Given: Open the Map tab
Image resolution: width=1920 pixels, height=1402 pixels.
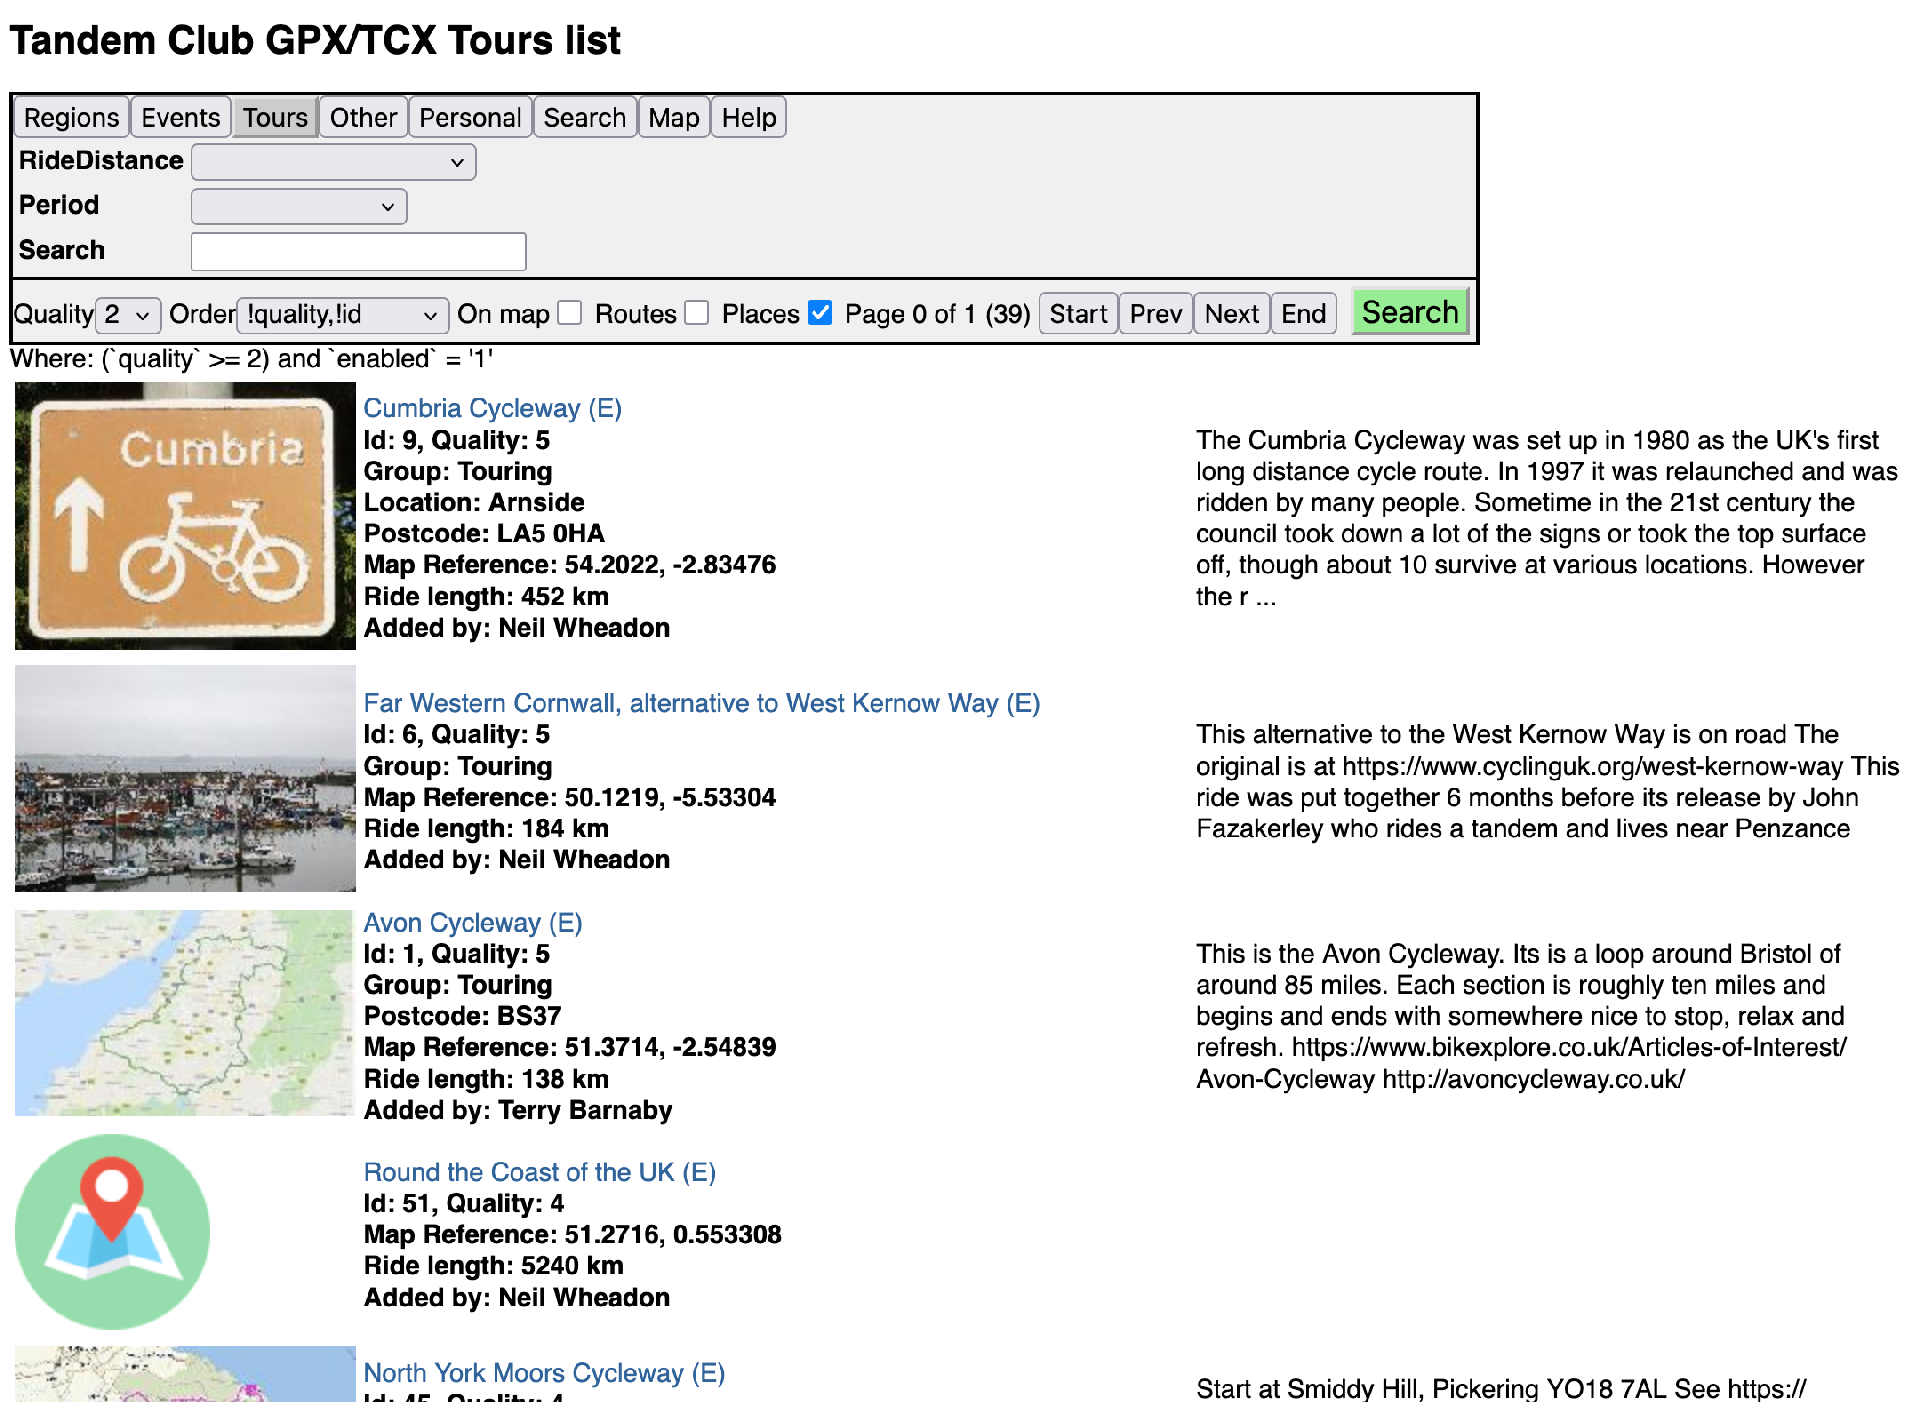Looking at the screenshot, I should pos(673,118).
